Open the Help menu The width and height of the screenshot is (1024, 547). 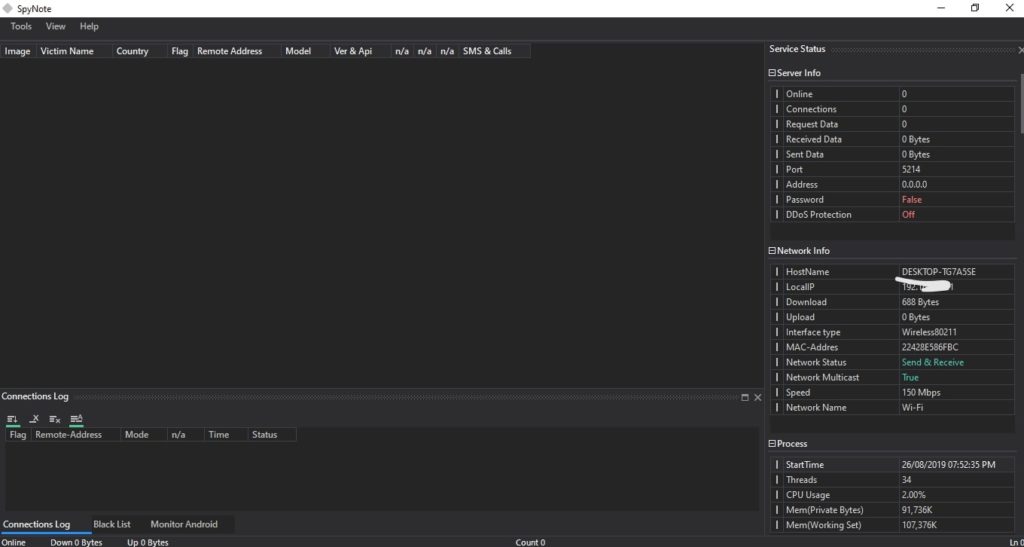[x=89, y=26]
